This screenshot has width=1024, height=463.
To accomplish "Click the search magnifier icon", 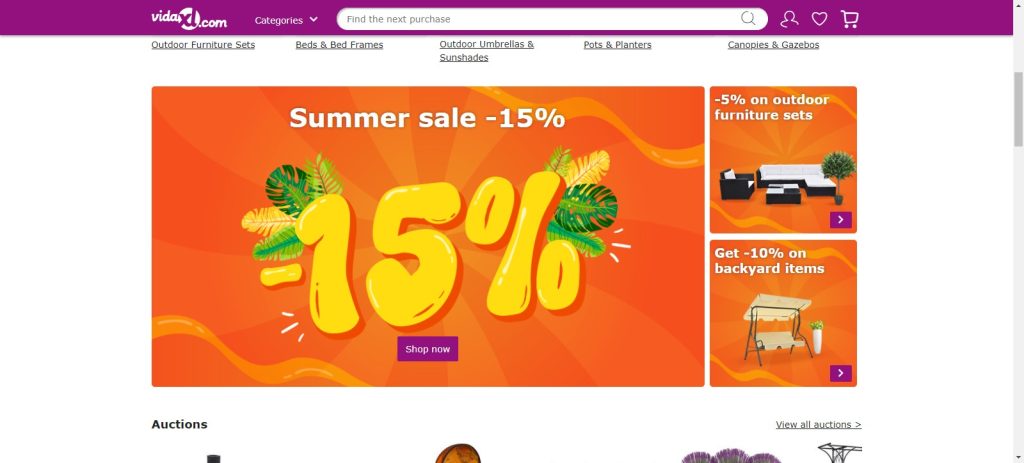I will (x=748, y=18).
